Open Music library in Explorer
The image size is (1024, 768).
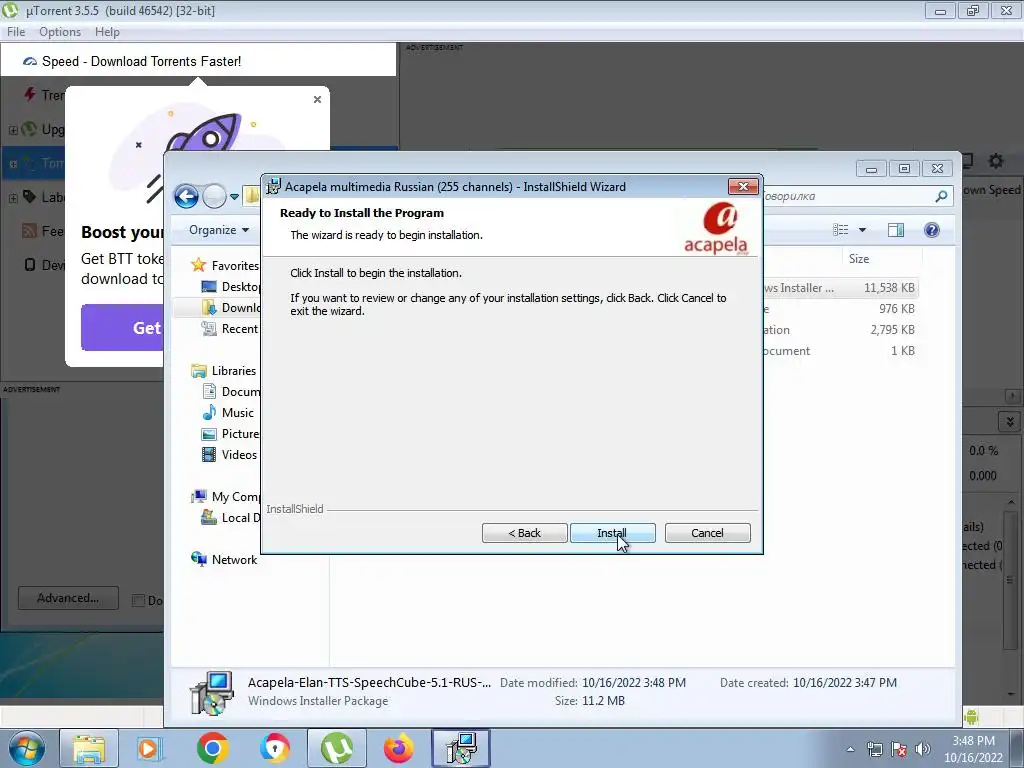(228, 413)
